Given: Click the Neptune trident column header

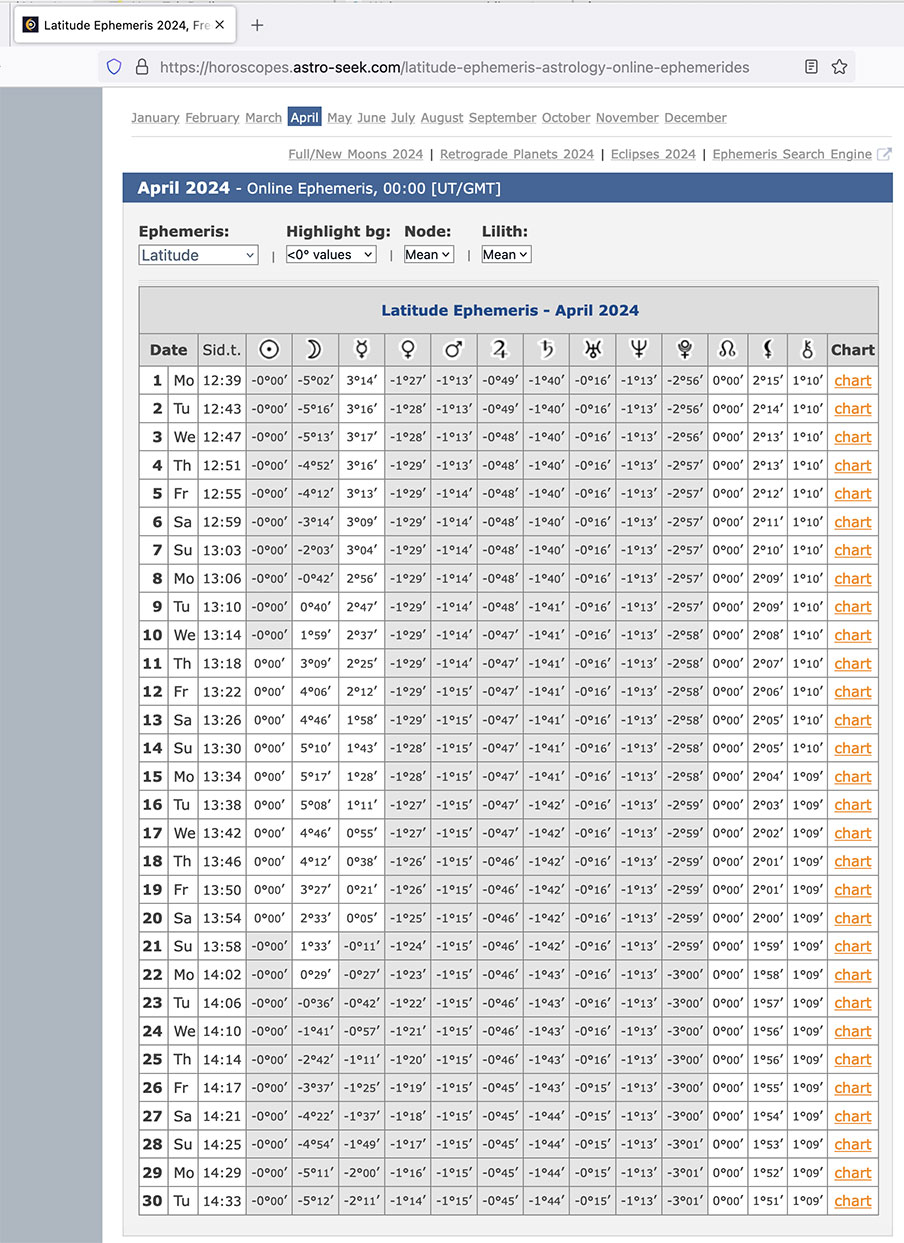Looking at the screenshot, I should tap(638, 350).
